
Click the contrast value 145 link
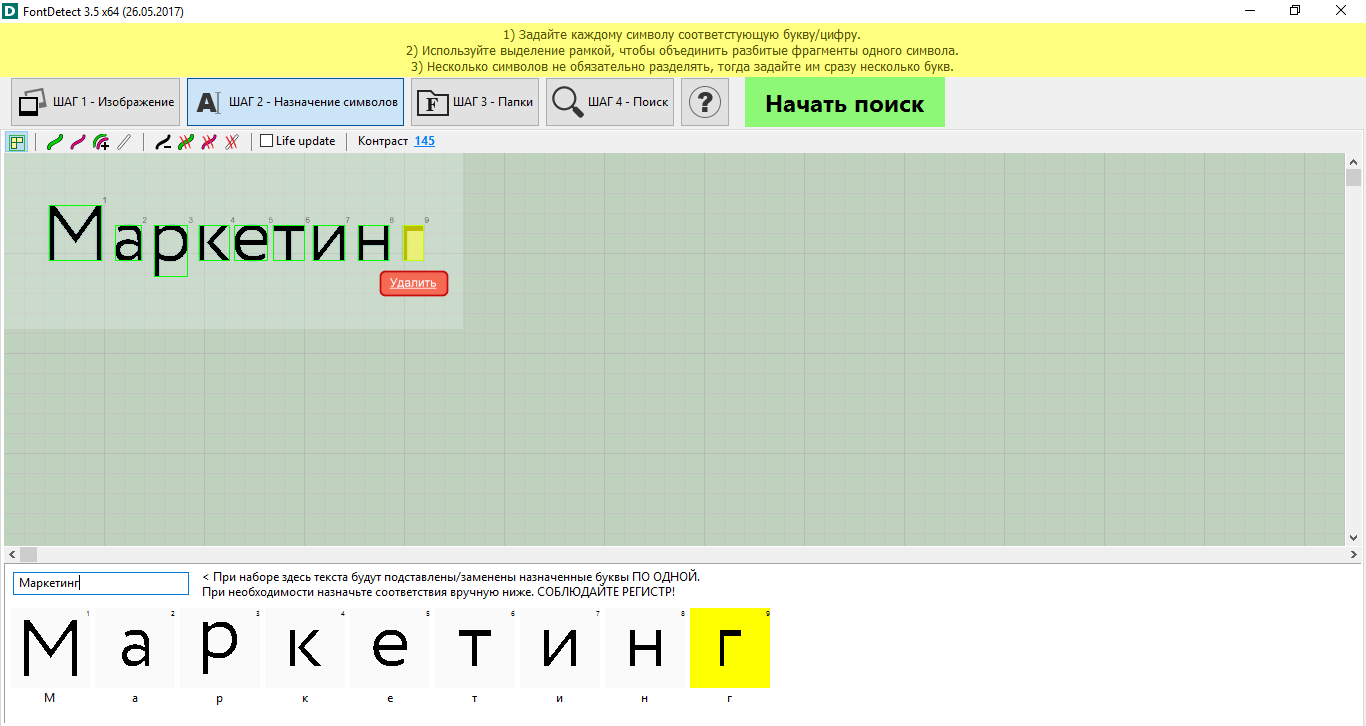coord(424,141)
